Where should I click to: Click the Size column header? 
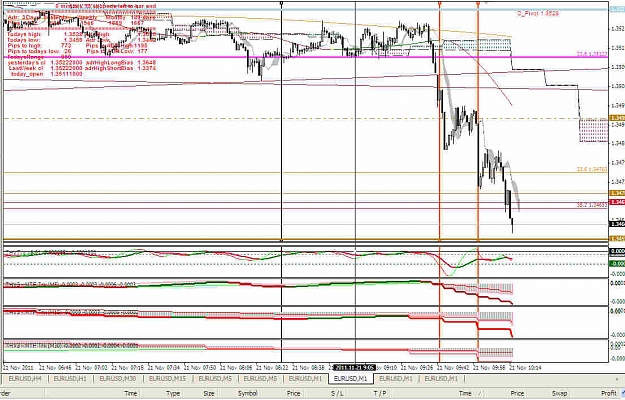[x=209, y=393]
